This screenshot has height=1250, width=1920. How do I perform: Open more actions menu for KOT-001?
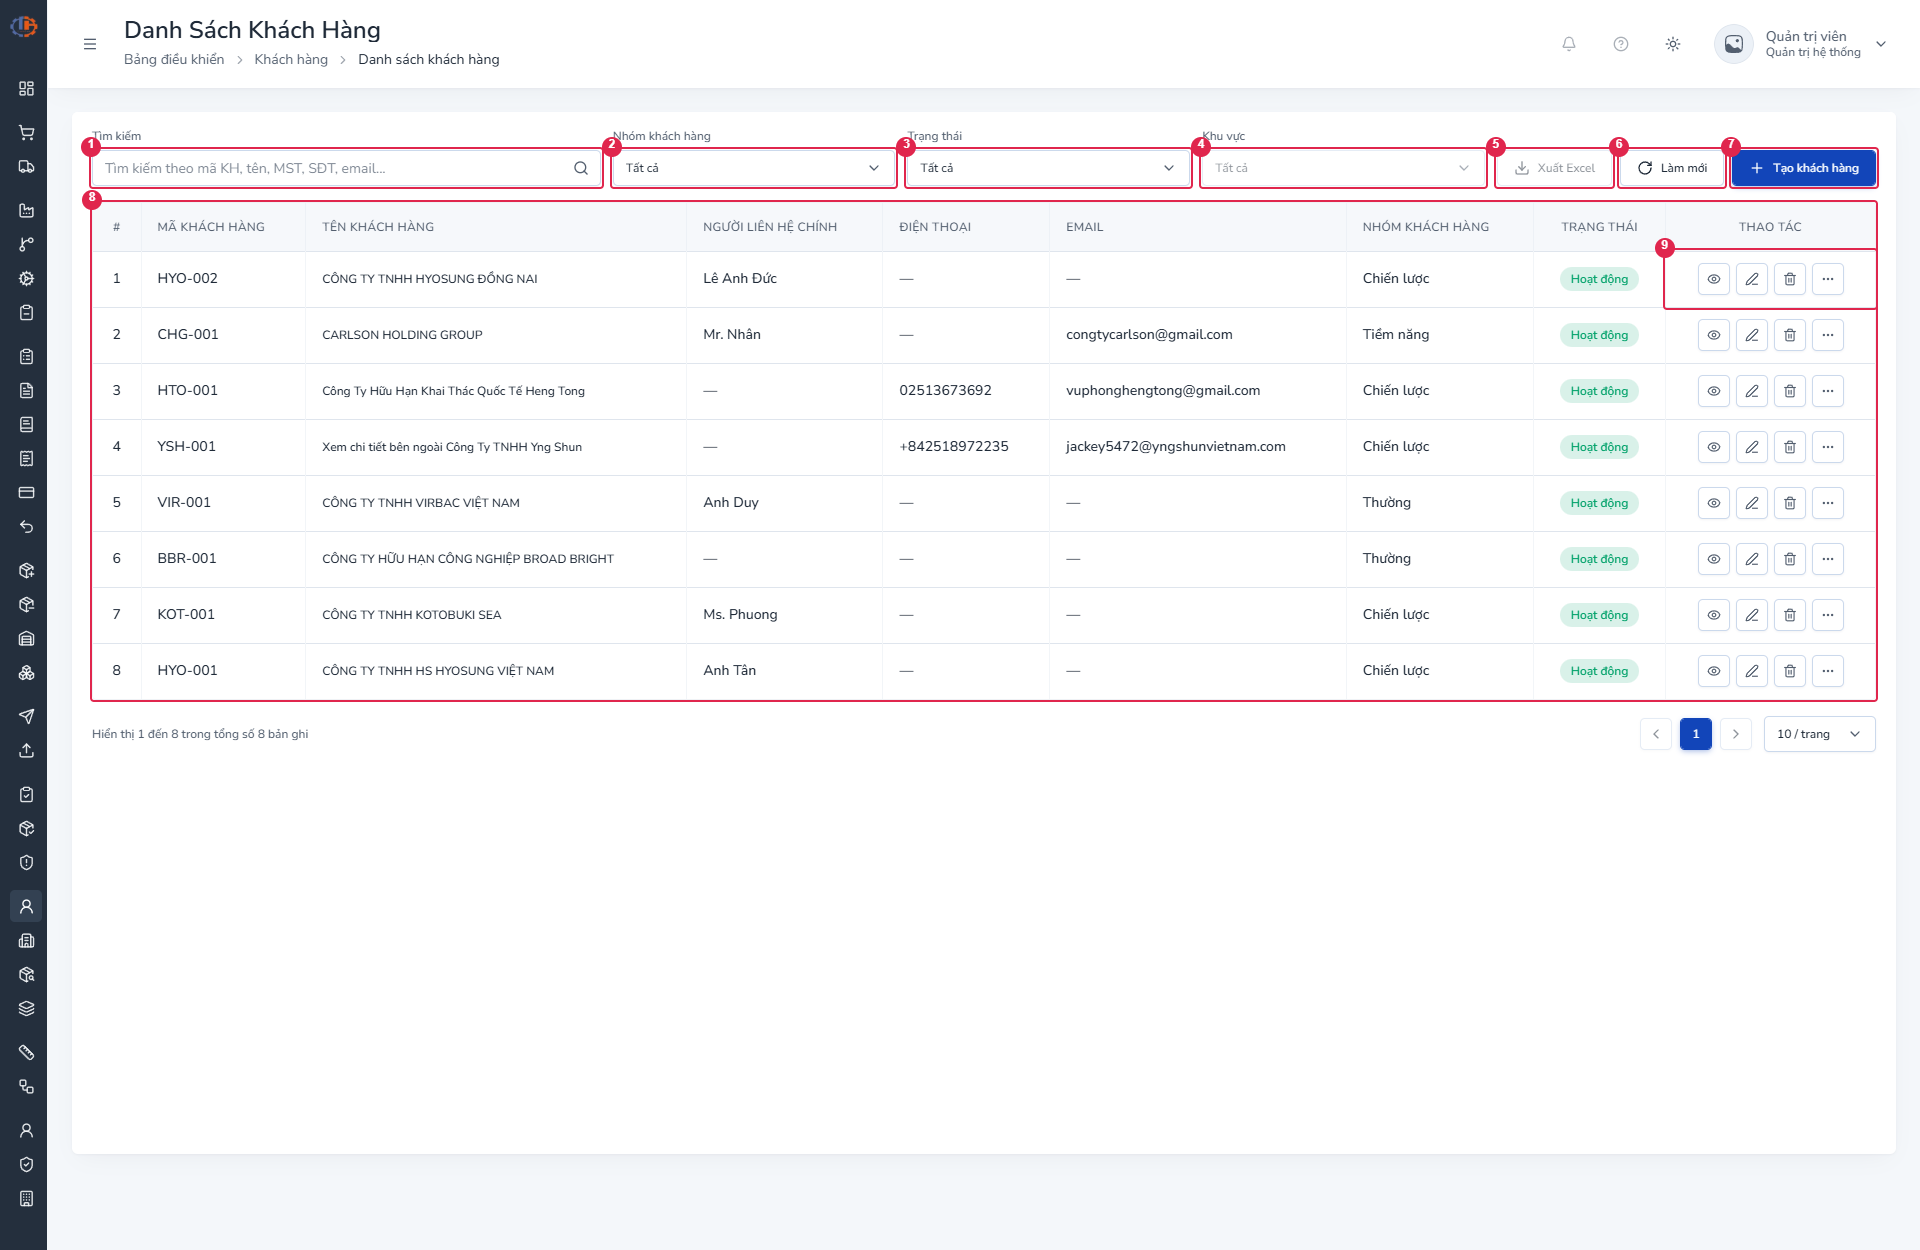click(1828, 615)
